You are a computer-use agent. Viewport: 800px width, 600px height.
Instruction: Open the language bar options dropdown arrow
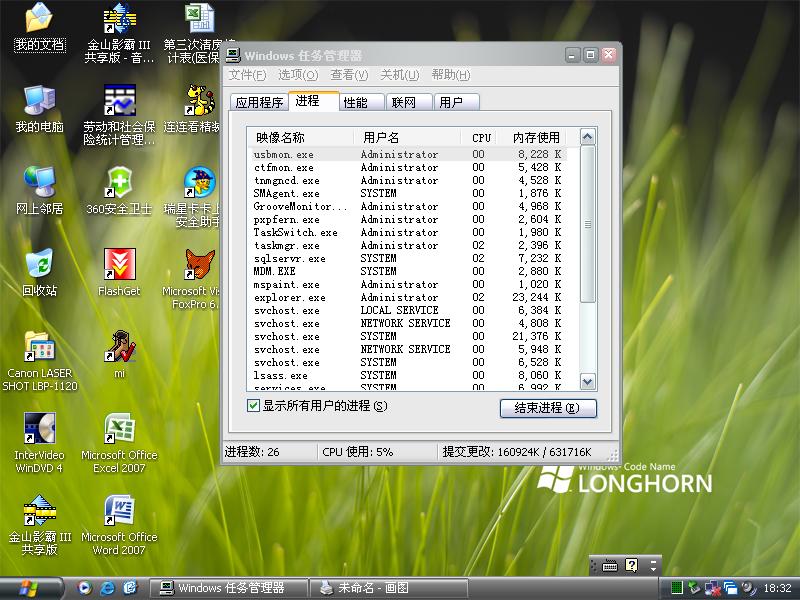655,566
